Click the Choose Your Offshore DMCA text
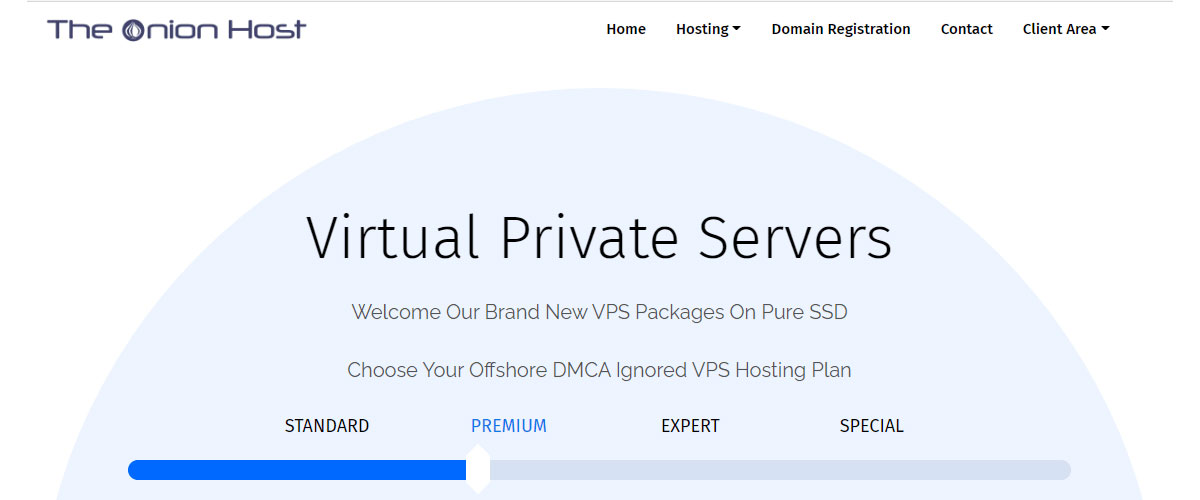The height and width of the screenshot is (500, 1200). point(599,370)
